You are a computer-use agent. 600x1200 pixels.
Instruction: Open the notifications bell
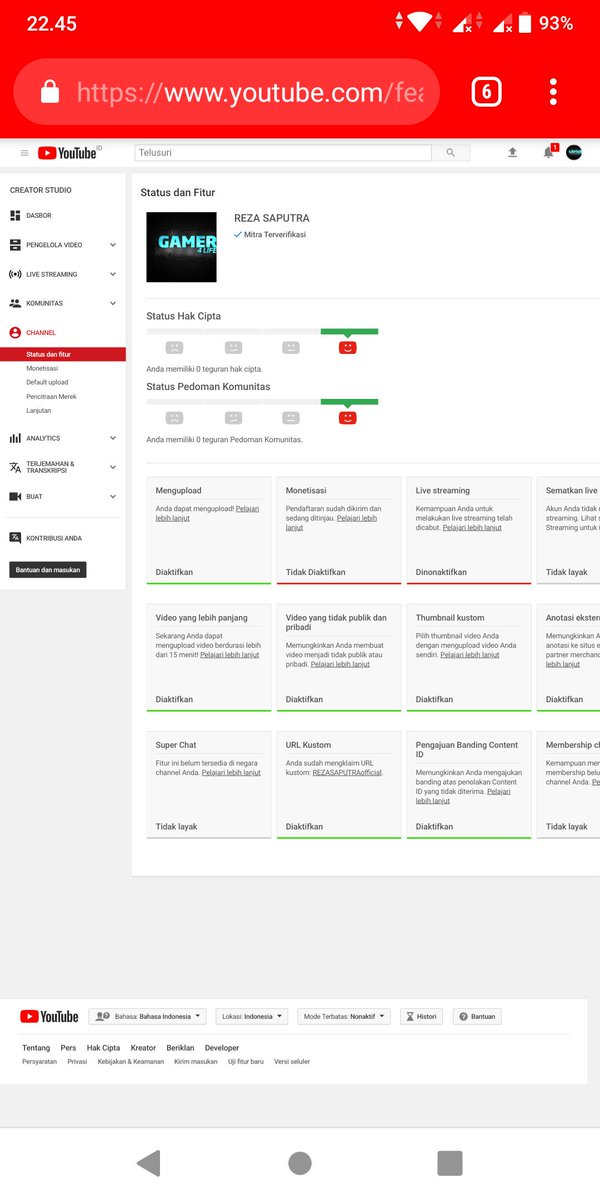pyautogui.click(x=548, y=152)
